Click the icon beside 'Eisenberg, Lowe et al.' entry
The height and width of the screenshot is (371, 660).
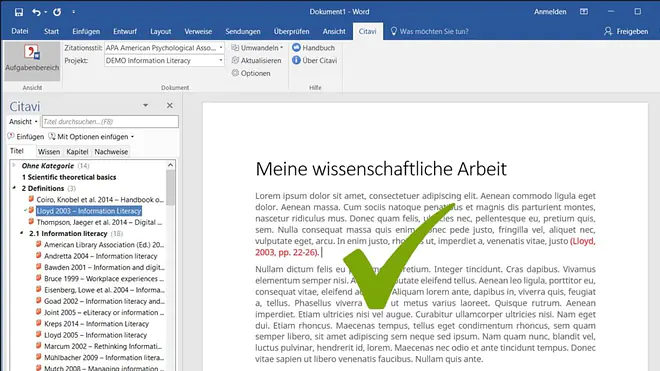[x=38, y=289]
